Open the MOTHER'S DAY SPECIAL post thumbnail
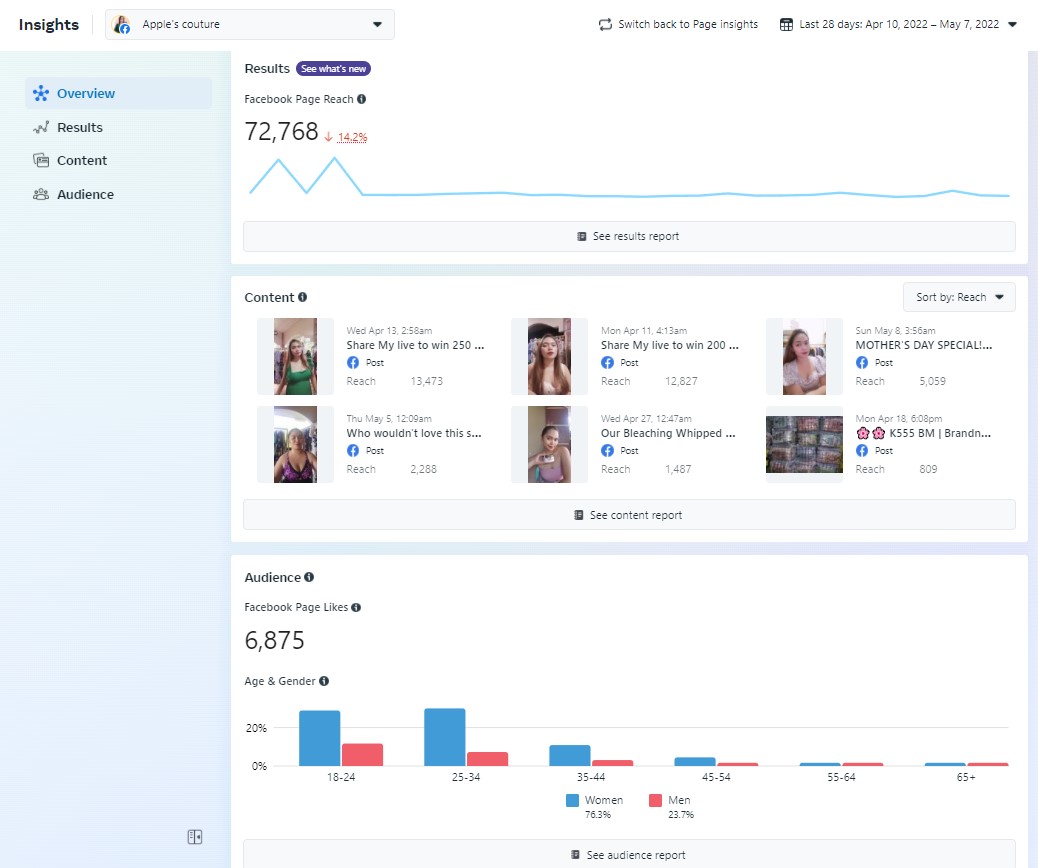 click(x=804, y=356)
